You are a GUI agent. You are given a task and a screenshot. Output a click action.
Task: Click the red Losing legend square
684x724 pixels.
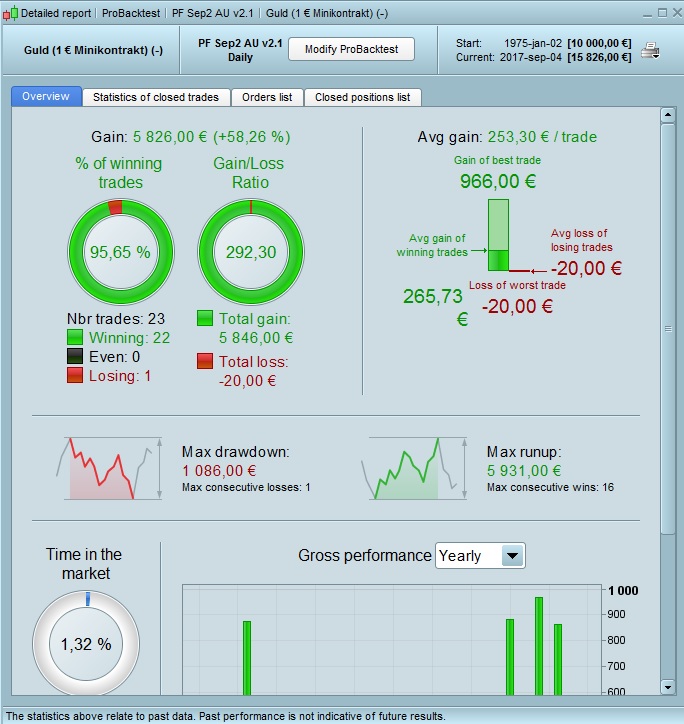click(75, 375)
